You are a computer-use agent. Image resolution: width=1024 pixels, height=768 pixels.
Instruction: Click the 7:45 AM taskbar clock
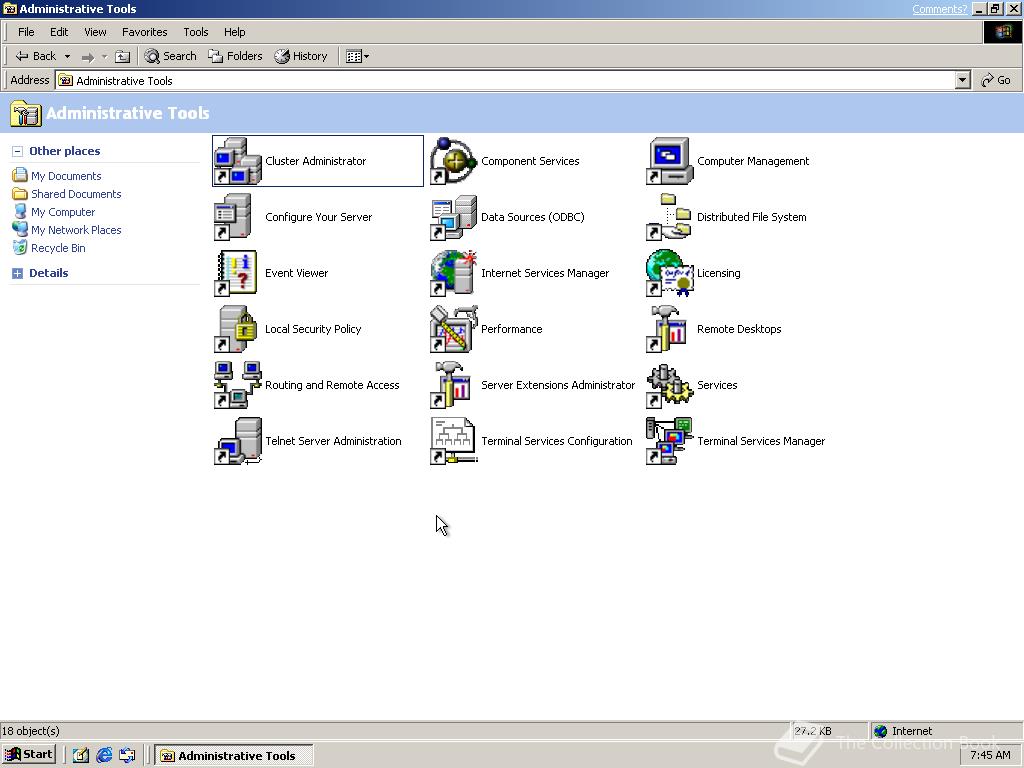click(990, 755)
